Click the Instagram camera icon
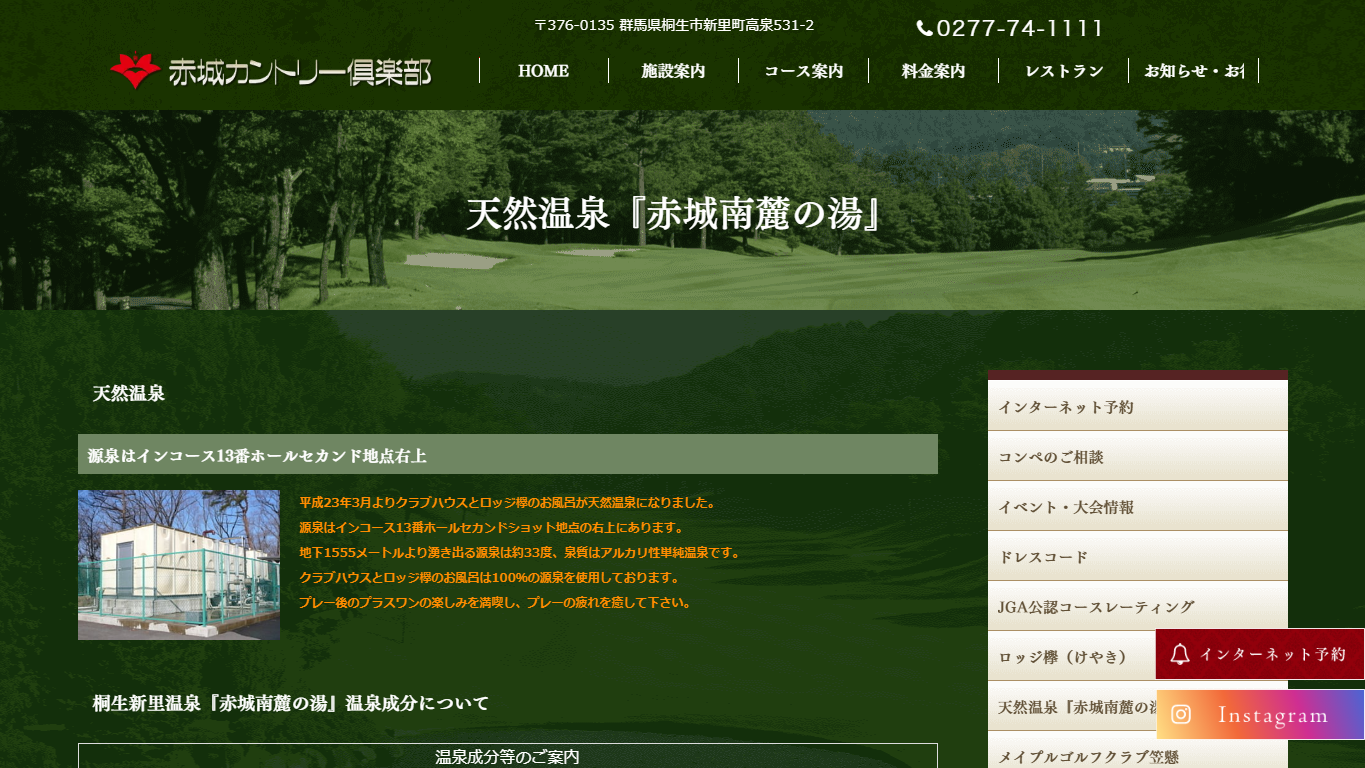Image resolution: width=1365 pixels, height=768 pixels. (1181, 714)
